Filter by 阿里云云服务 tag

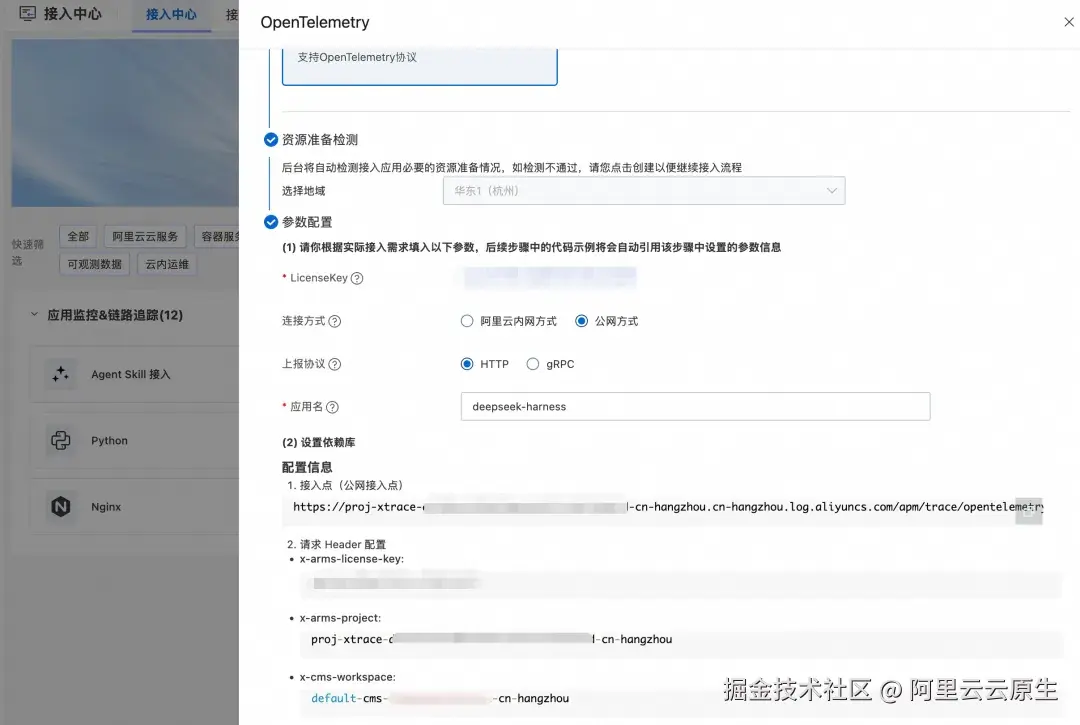[145, 236]
